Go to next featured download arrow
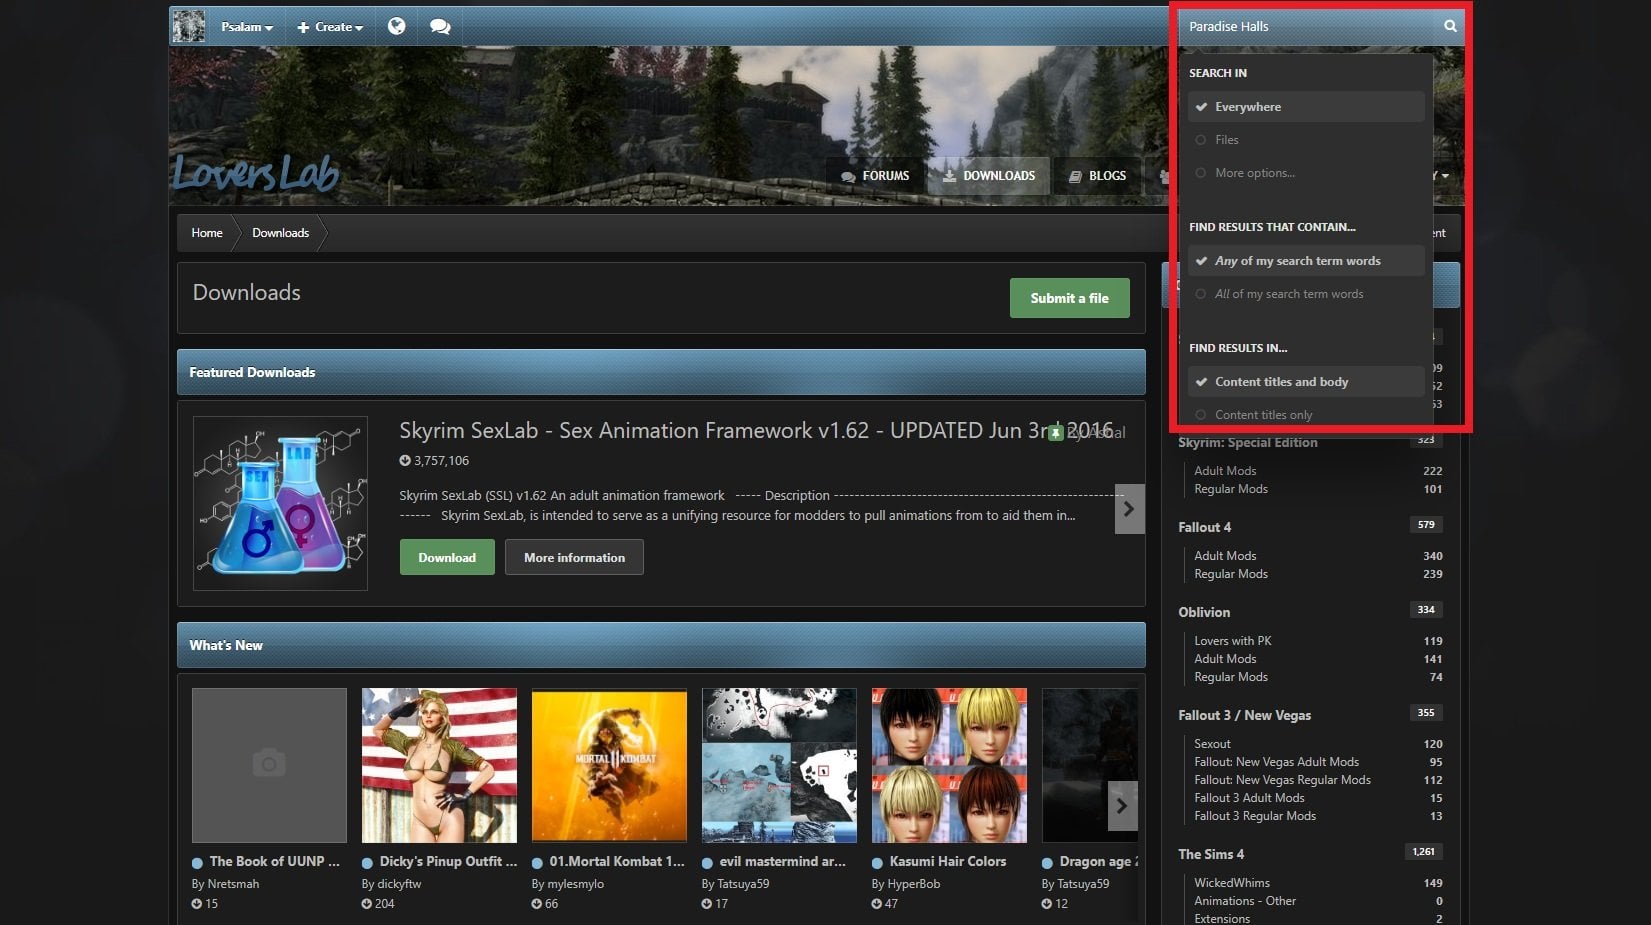 point(1129,509)
